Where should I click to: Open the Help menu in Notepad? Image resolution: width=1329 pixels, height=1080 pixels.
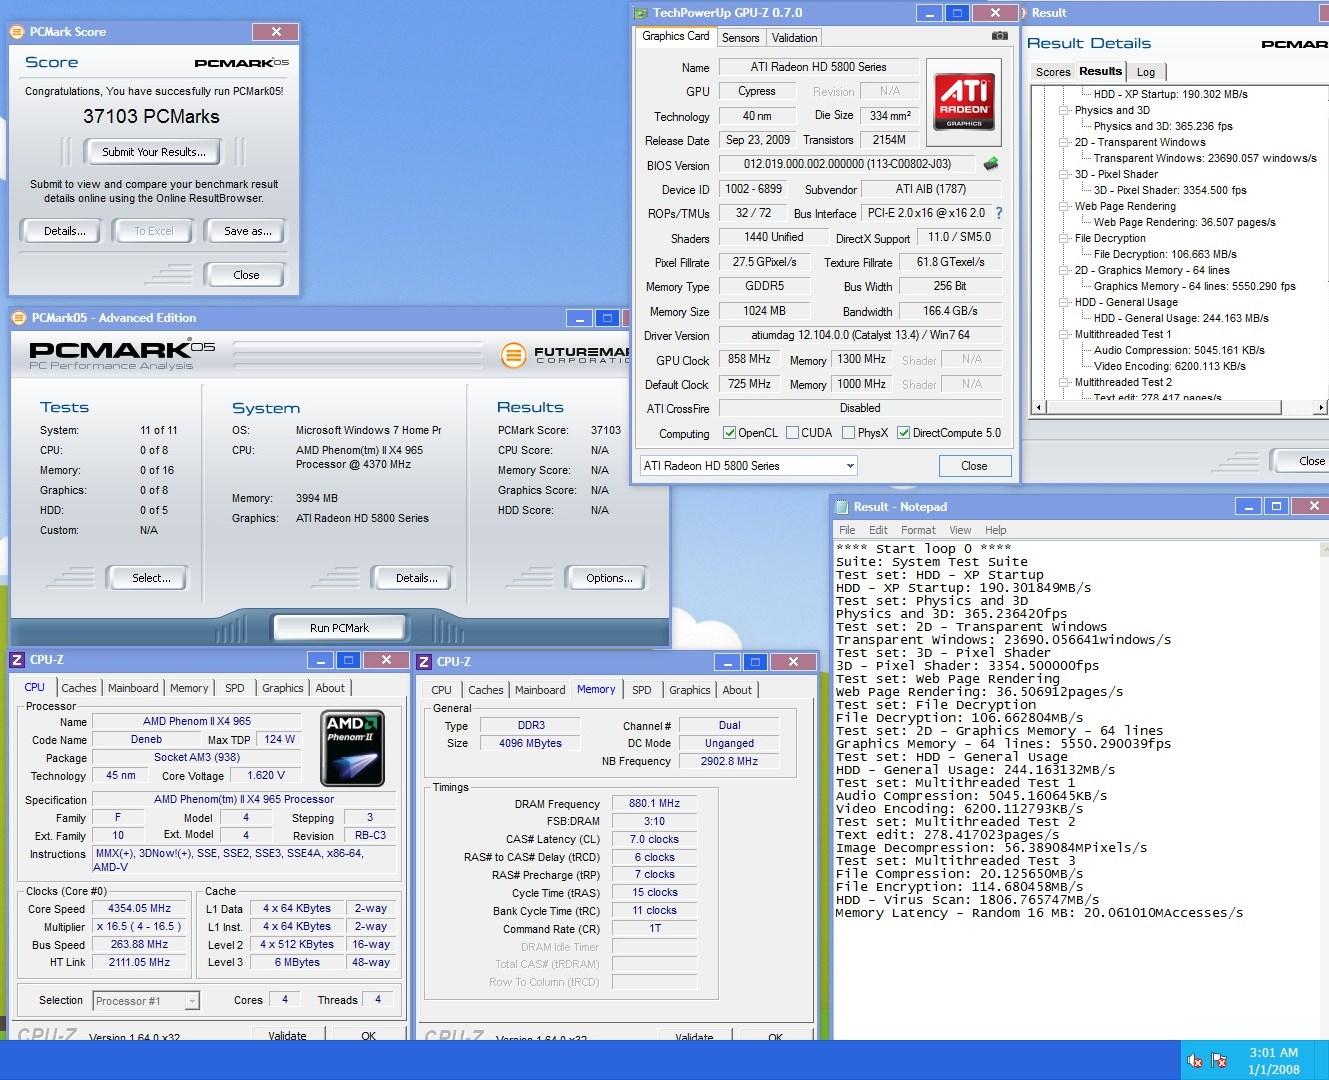point(996,530)
